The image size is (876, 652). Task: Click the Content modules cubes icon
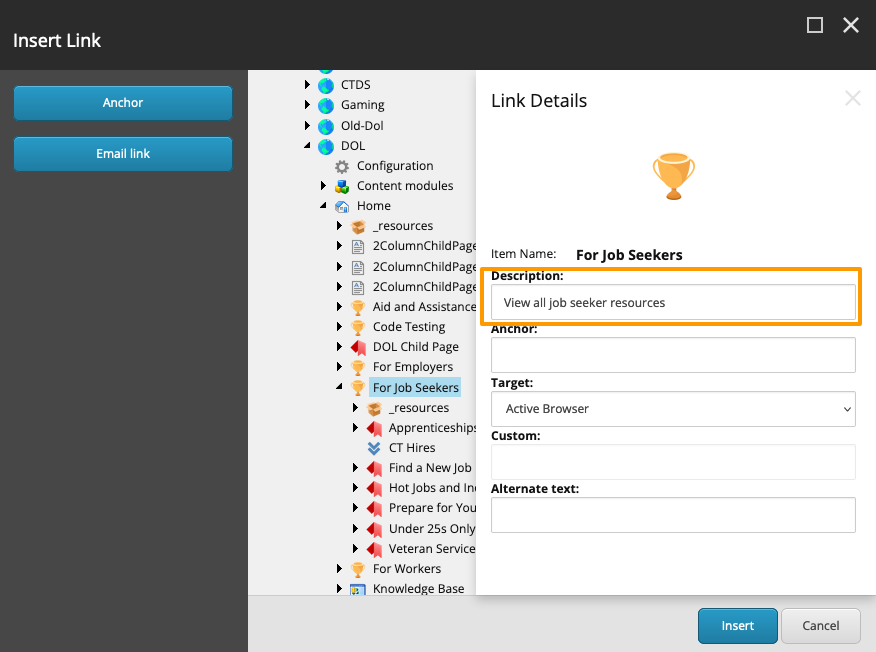coord(342,186)
